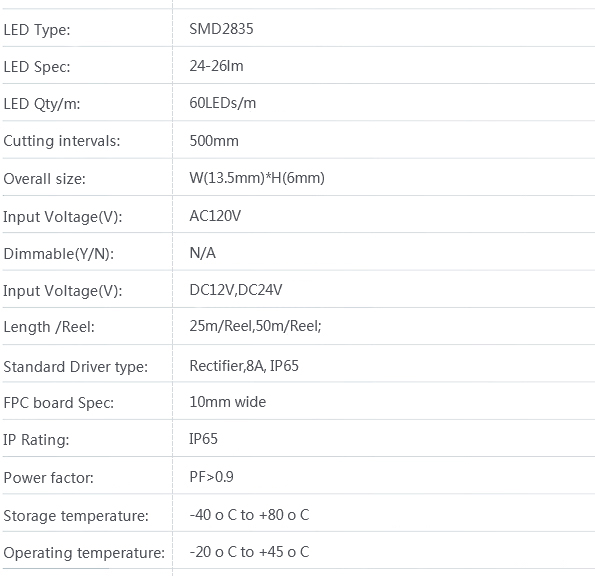
Task: Click the 10mm wide FPC value
Action: [228, 402]
